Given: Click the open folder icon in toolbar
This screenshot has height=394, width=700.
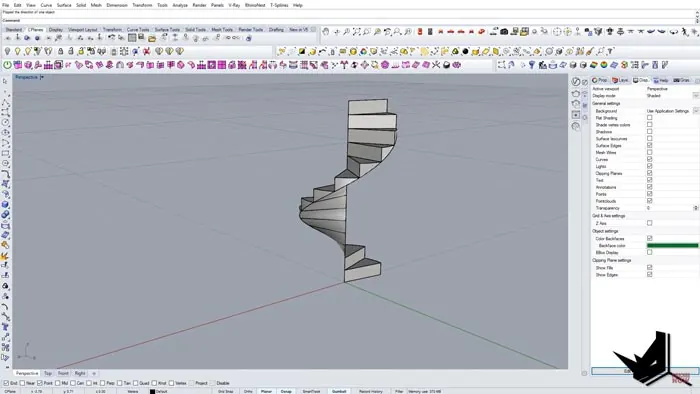Looking at the screenshot, I should 152,38.
